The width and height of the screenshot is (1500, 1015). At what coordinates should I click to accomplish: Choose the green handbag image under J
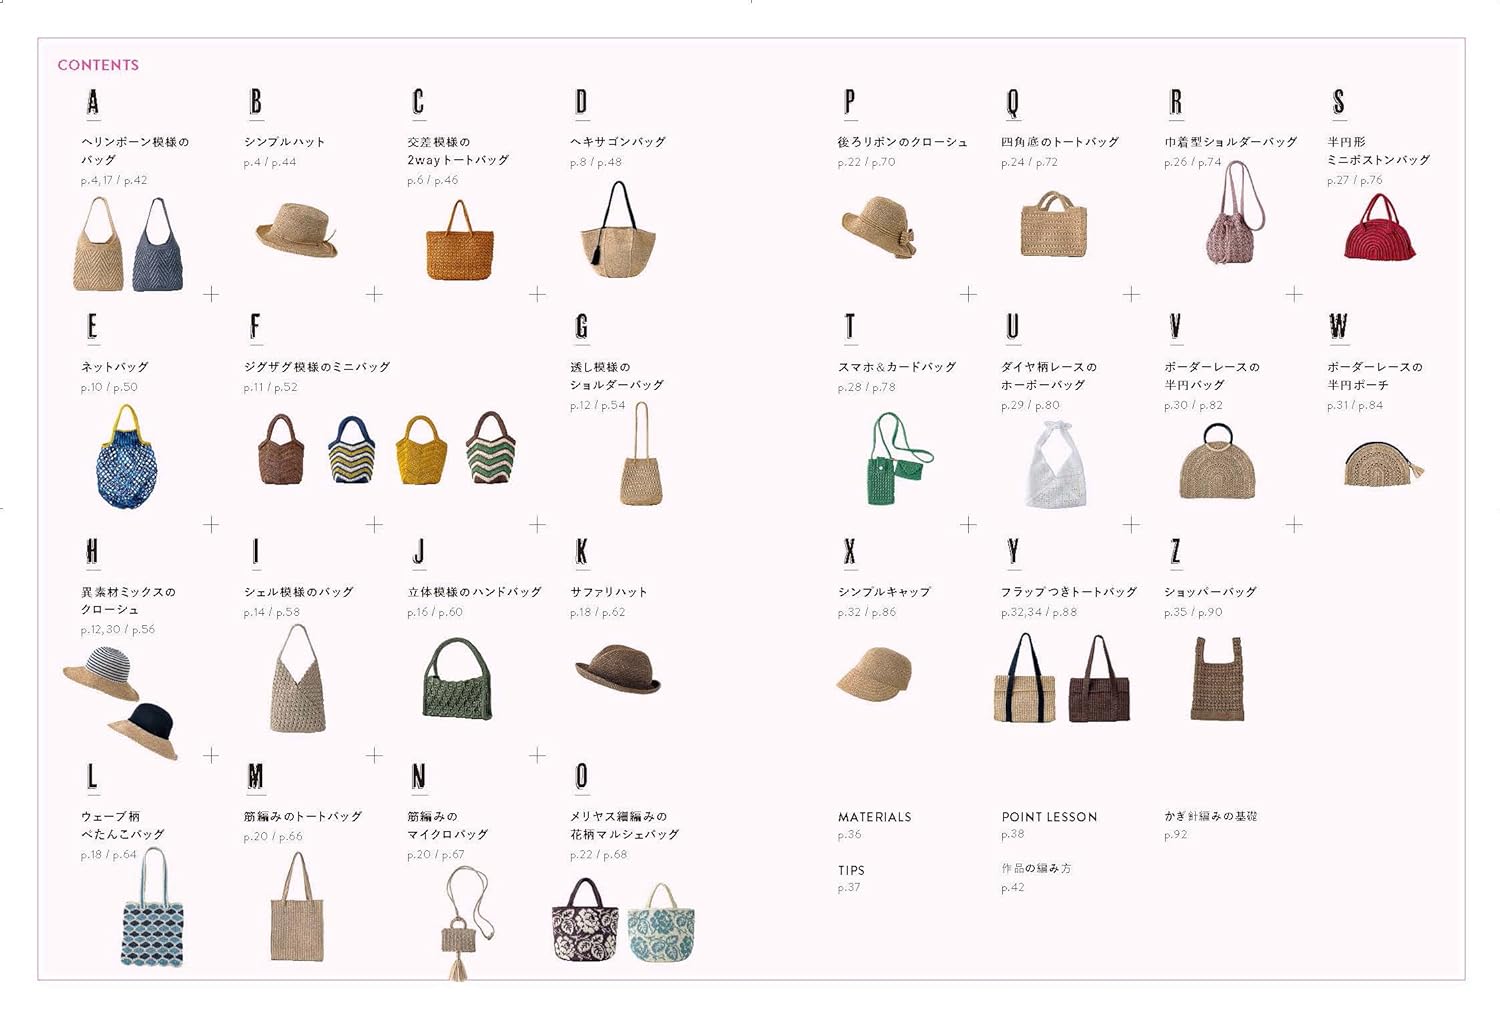(457, 679)
